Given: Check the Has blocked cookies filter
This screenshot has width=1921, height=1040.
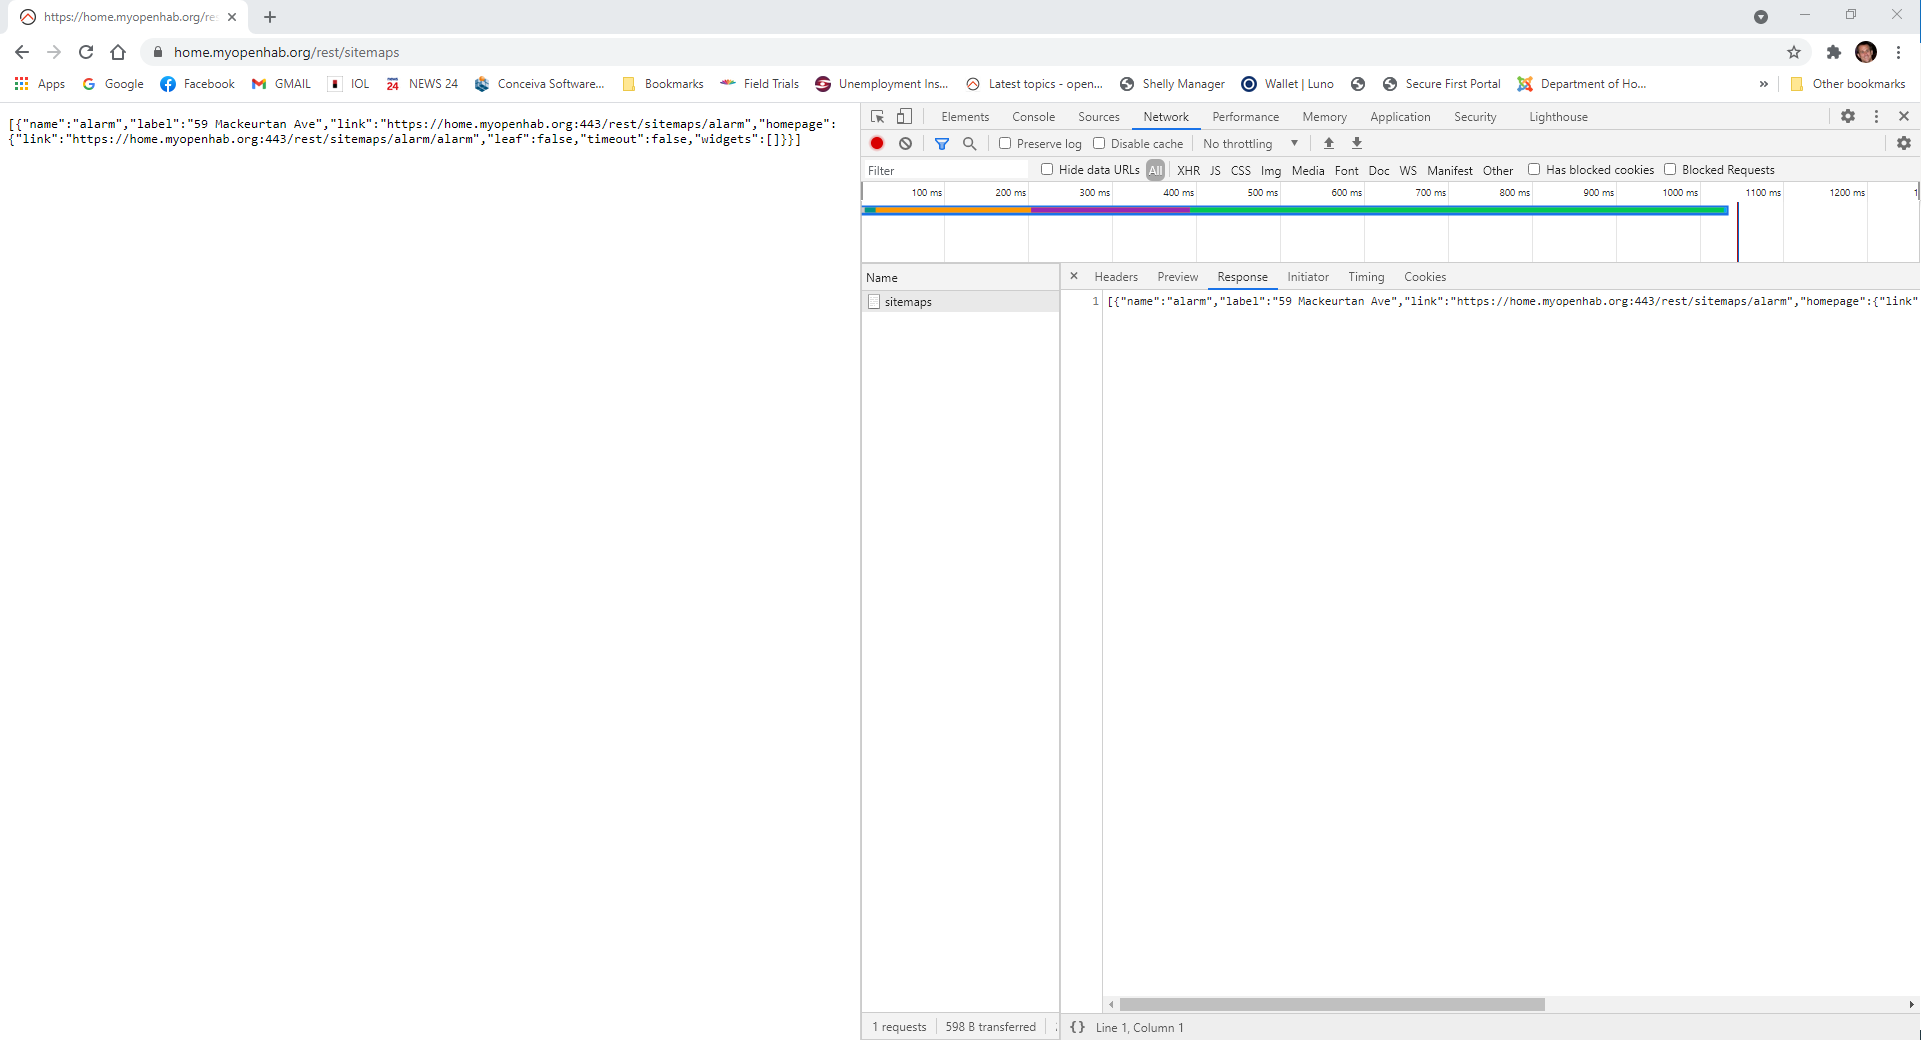Looking at the screenshot, I should coord(1534,169).
